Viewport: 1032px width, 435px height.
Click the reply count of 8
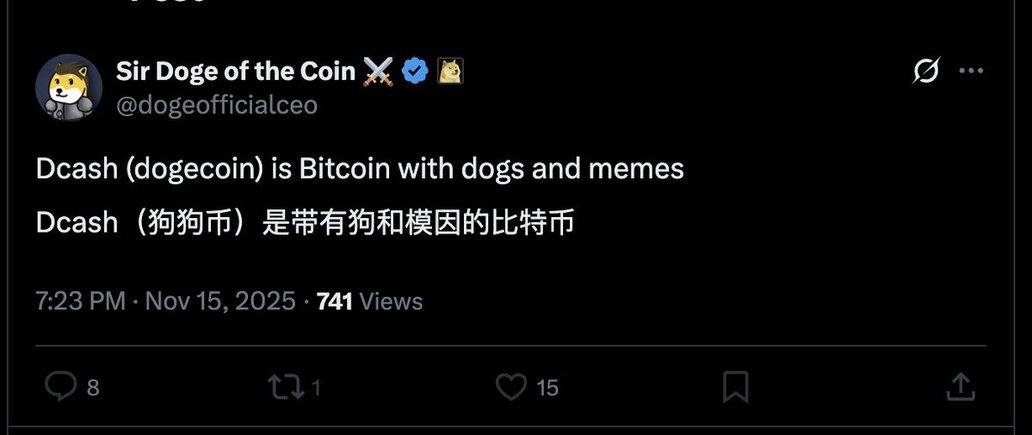(93, 388)
